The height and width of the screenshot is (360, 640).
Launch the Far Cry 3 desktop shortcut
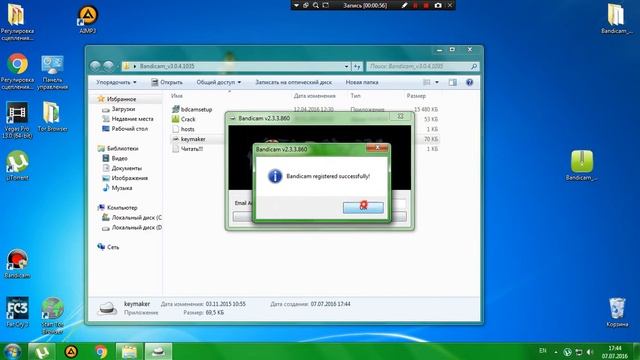pyautogui.click(x=17, y=312)
